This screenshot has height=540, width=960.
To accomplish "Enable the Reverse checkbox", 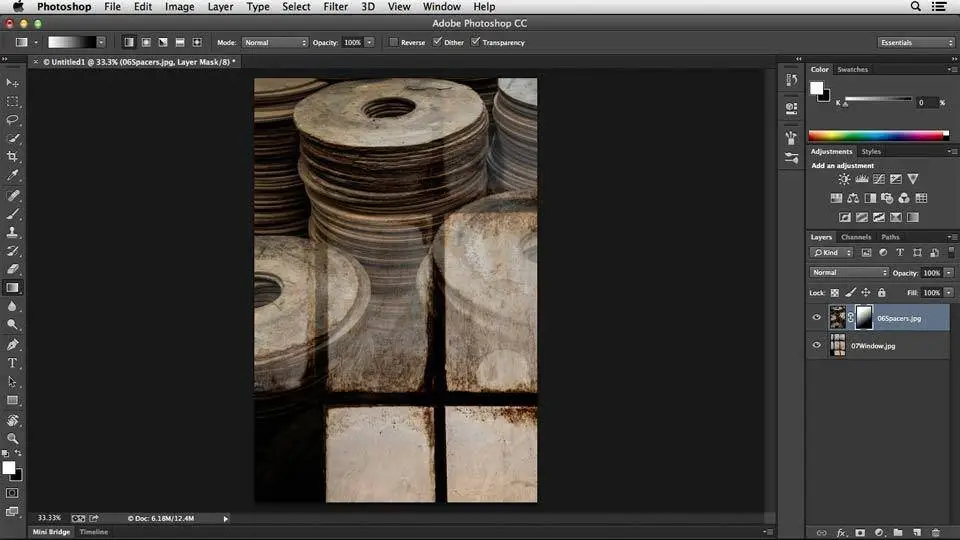I will [394, 43].
